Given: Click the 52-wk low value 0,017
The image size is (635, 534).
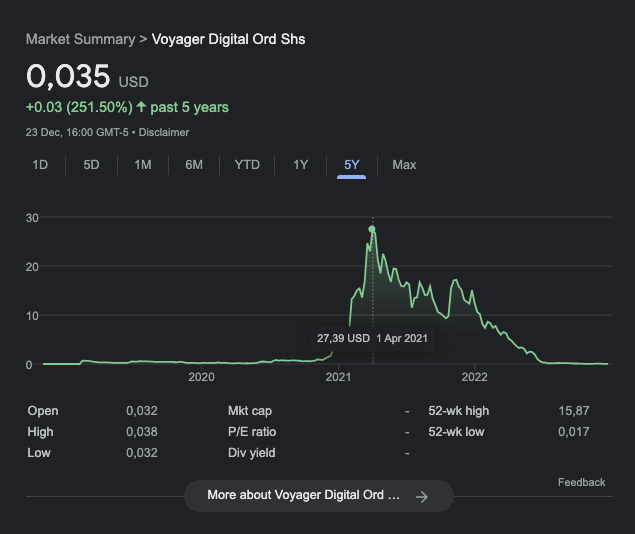Looking at the screenshot, I should click(574, 432).
